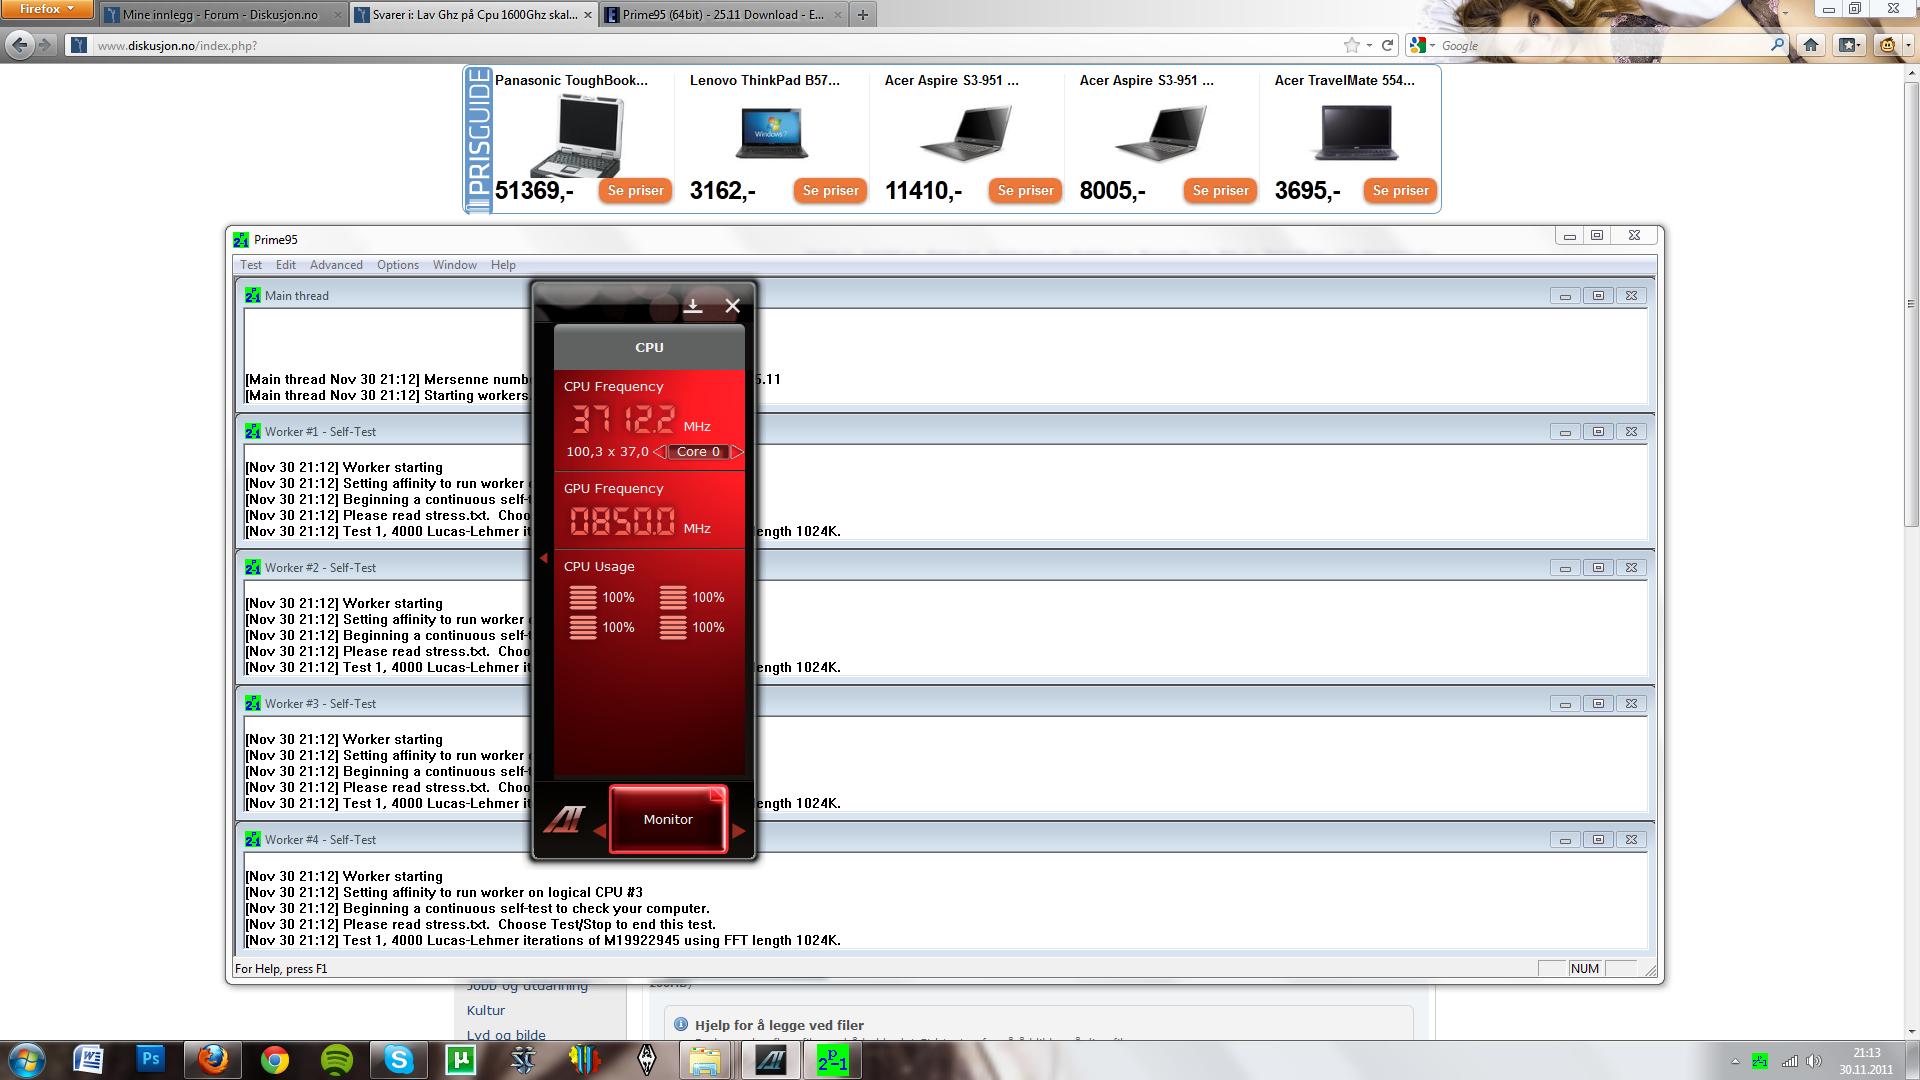Open Skyrim from taskbar
Screen dimensions: 1920x1080
647,1060
